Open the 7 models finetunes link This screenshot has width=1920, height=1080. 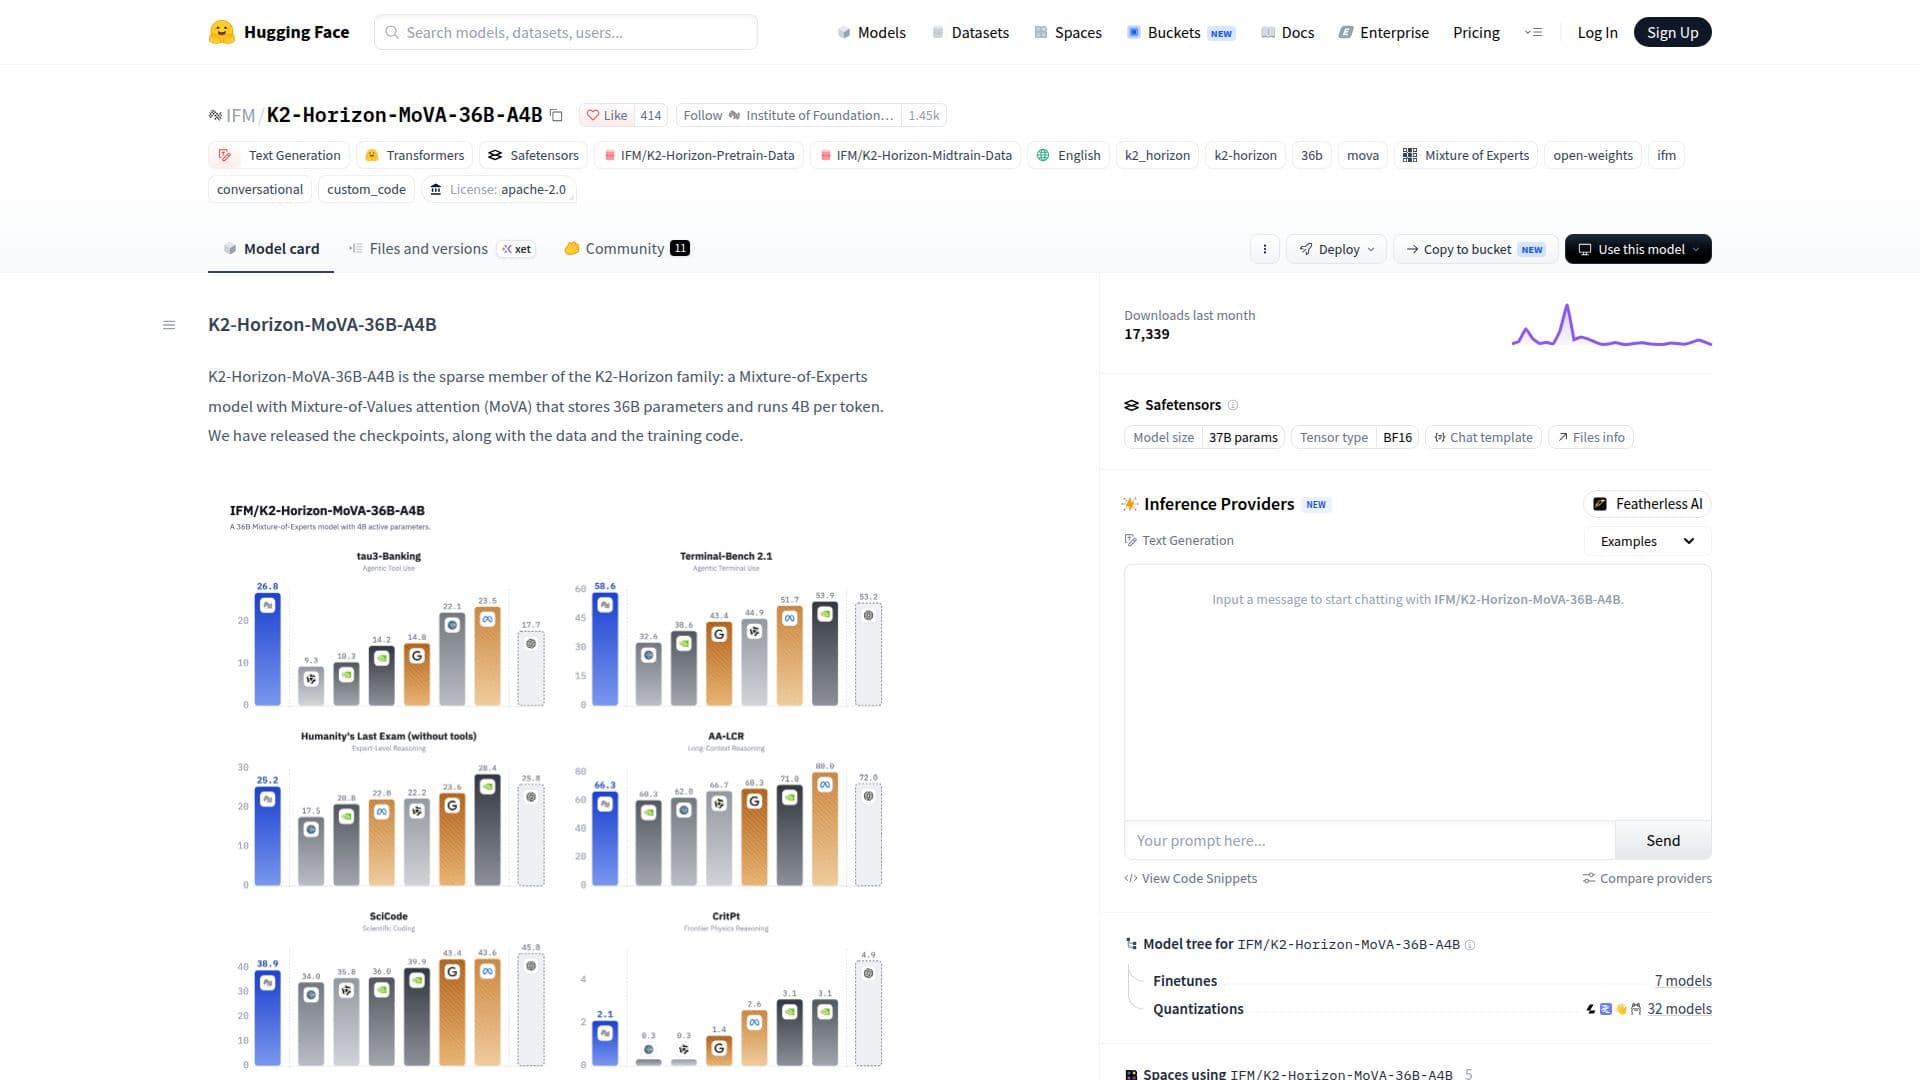(1683, 981)
